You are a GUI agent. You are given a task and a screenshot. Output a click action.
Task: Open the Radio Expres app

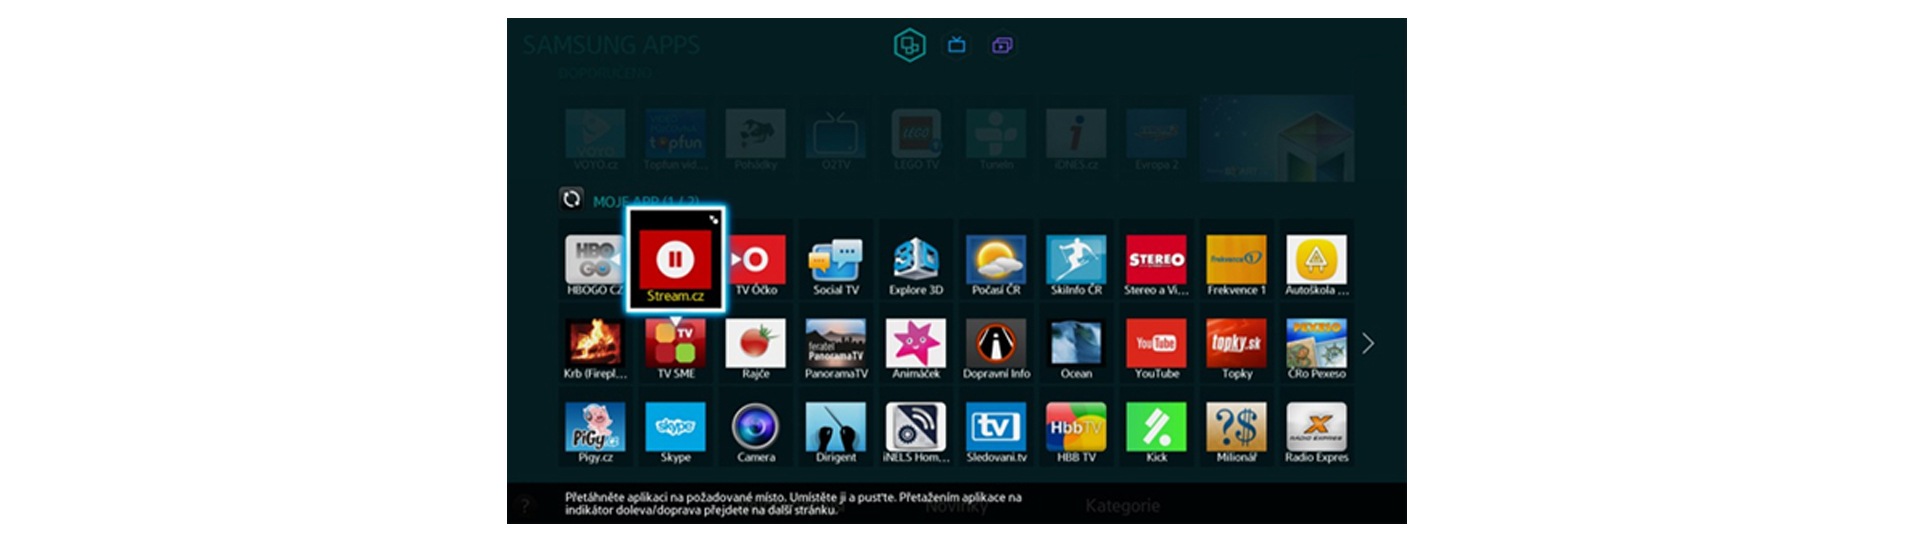click(x=1317, y=433)
